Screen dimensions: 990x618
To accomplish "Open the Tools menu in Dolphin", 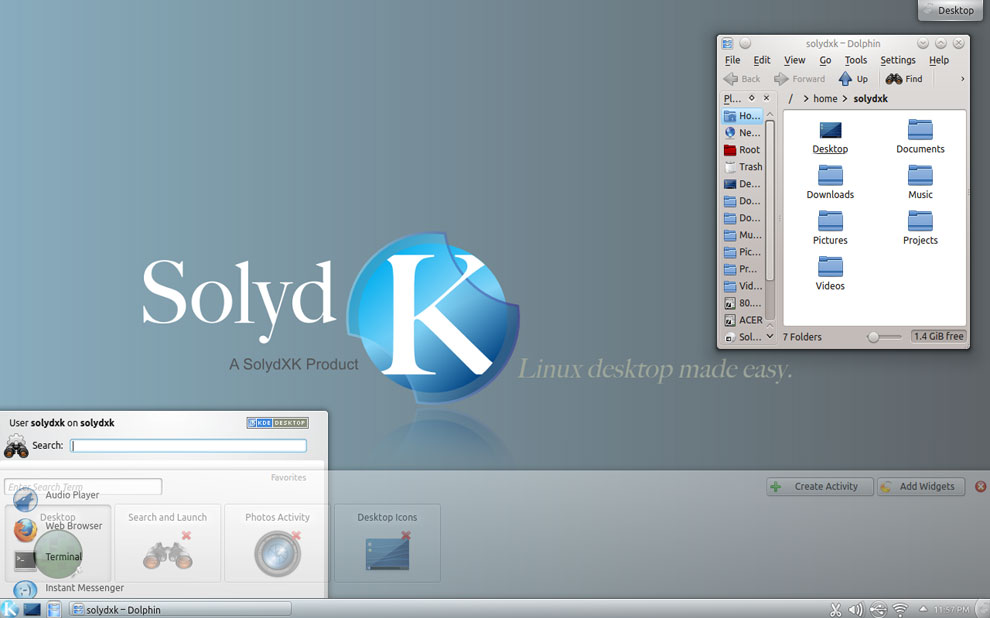I will (x=856, y=60).
